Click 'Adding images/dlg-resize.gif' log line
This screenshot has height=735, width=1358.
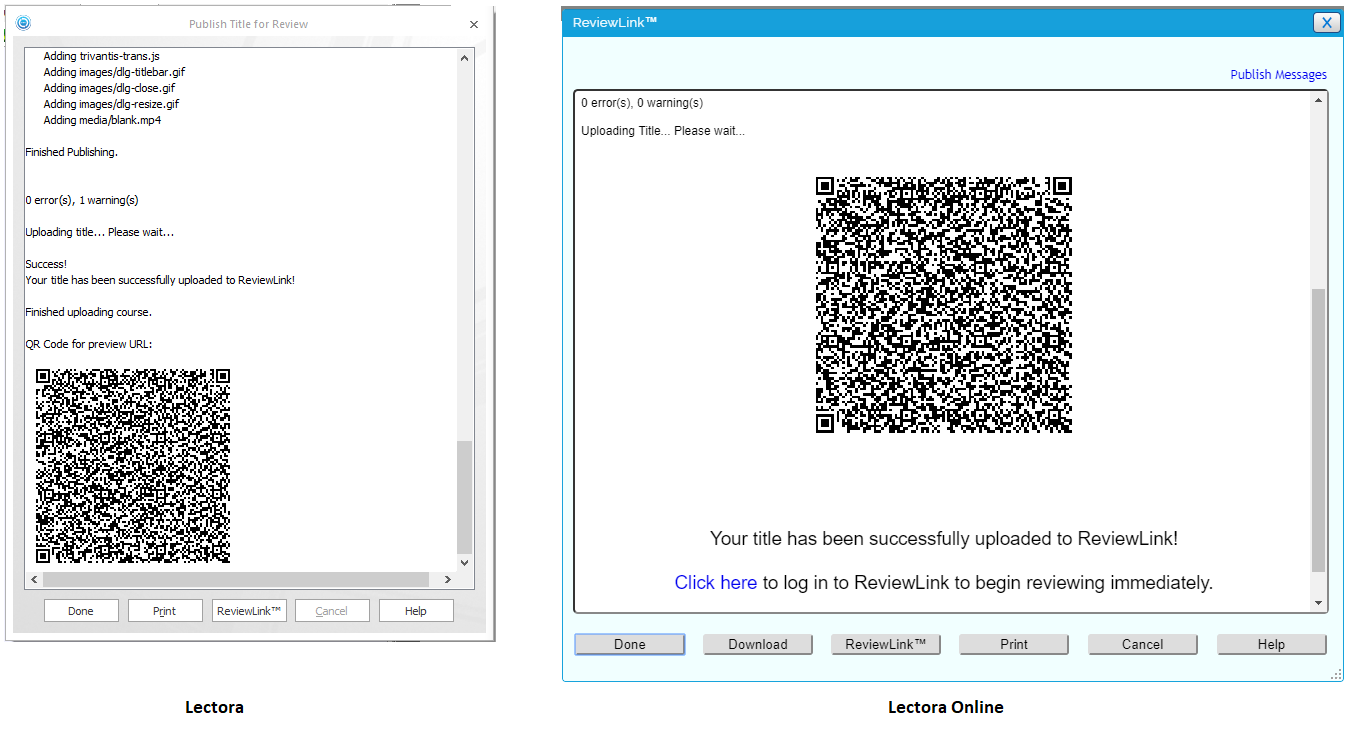tap(111, 105)
